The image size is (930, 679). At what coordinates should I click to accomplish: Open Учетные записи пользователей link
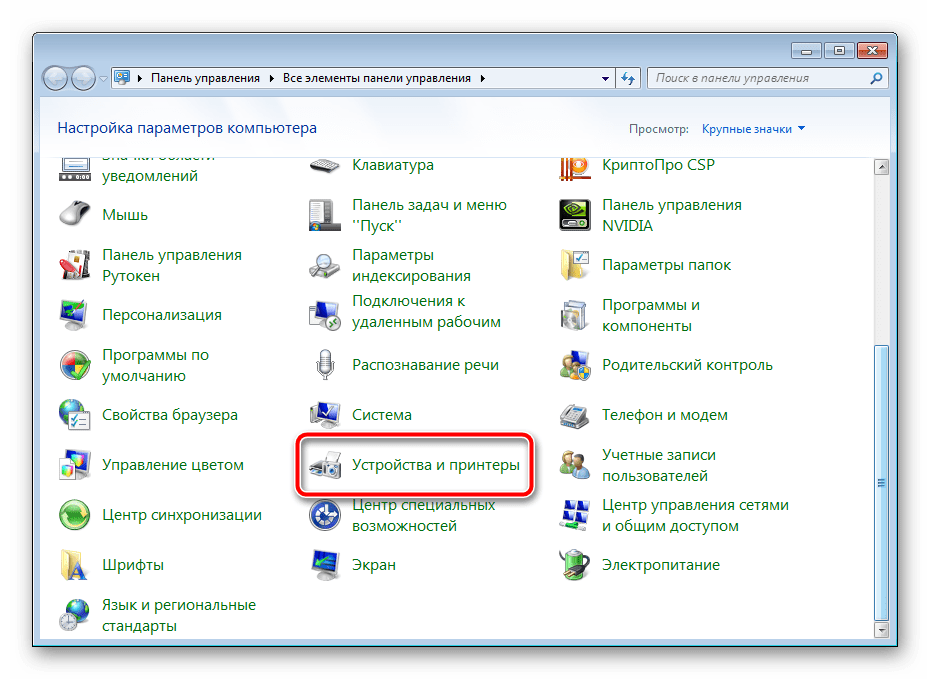pyautogui.click(x=658, y=465)
